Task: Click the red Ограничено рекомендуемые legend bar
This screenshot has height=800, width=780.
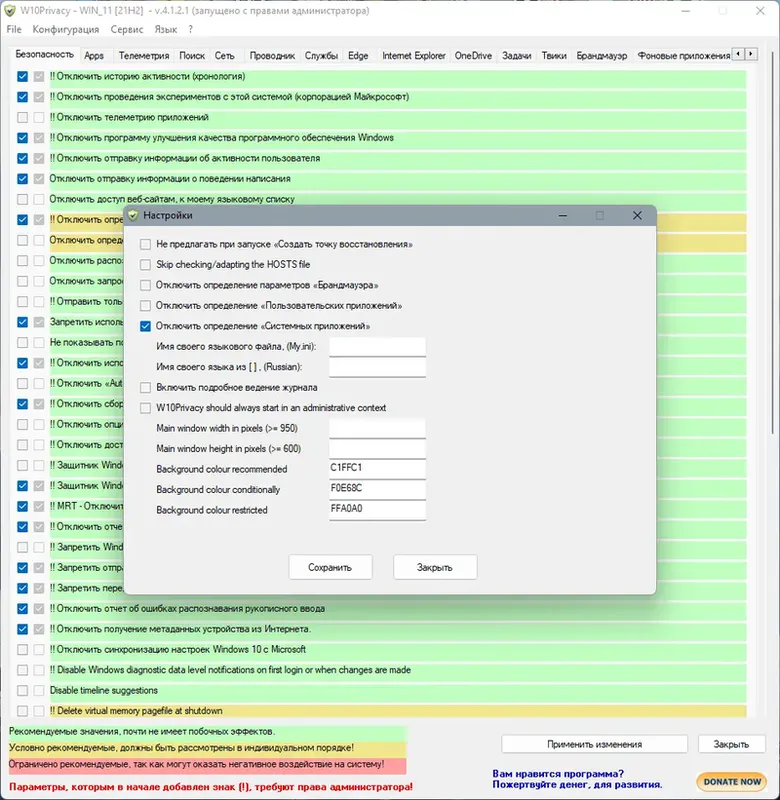Action: tap(208, 764)
